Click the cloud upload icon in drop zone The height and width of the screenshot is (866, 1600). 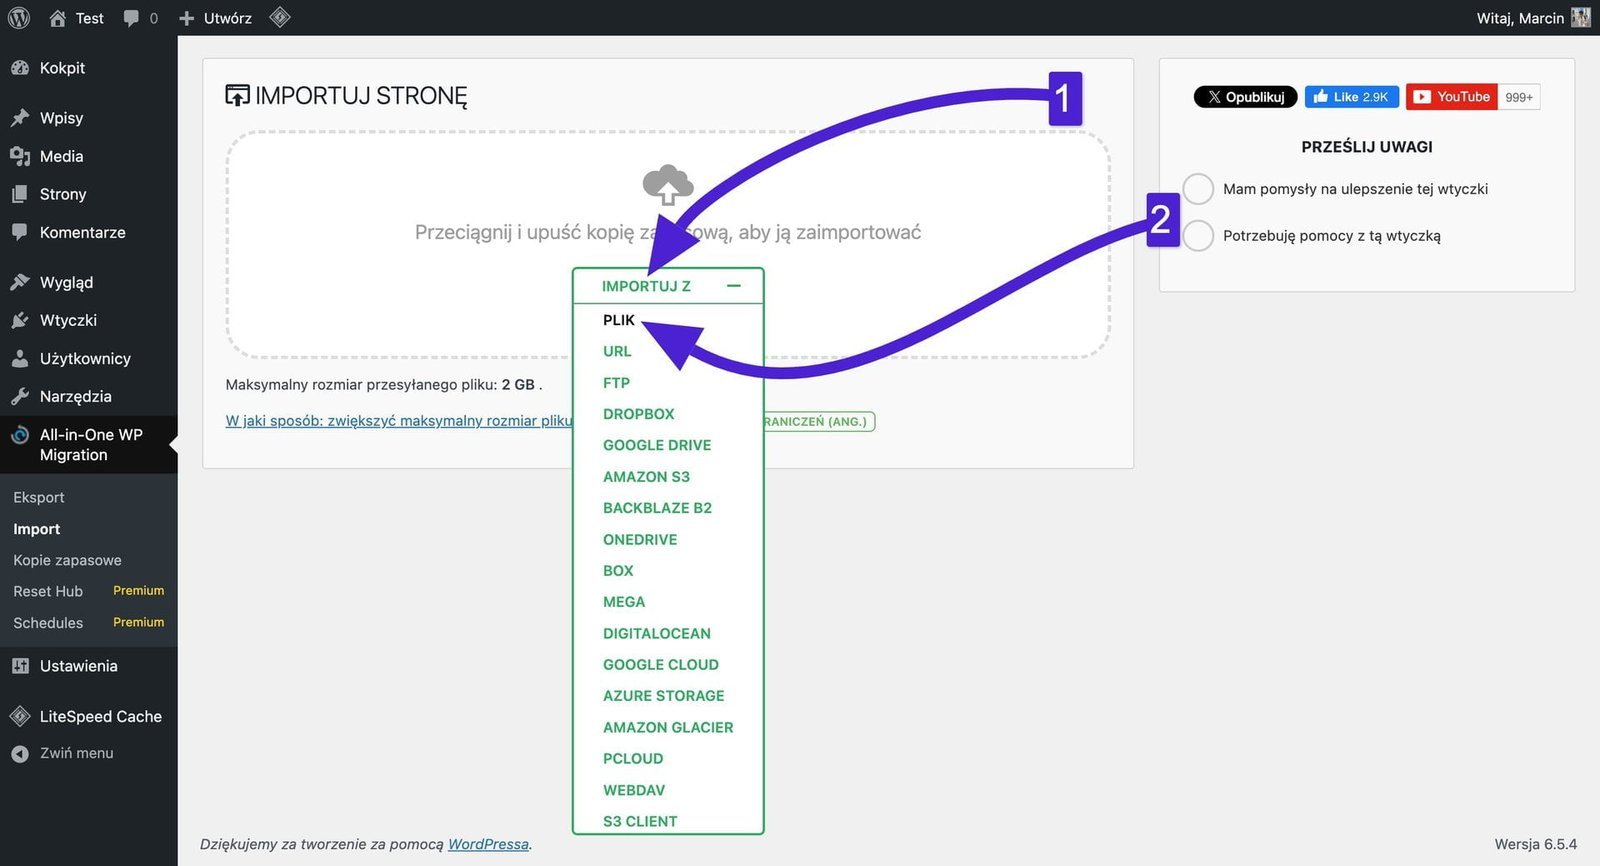[x=667, y=185]
